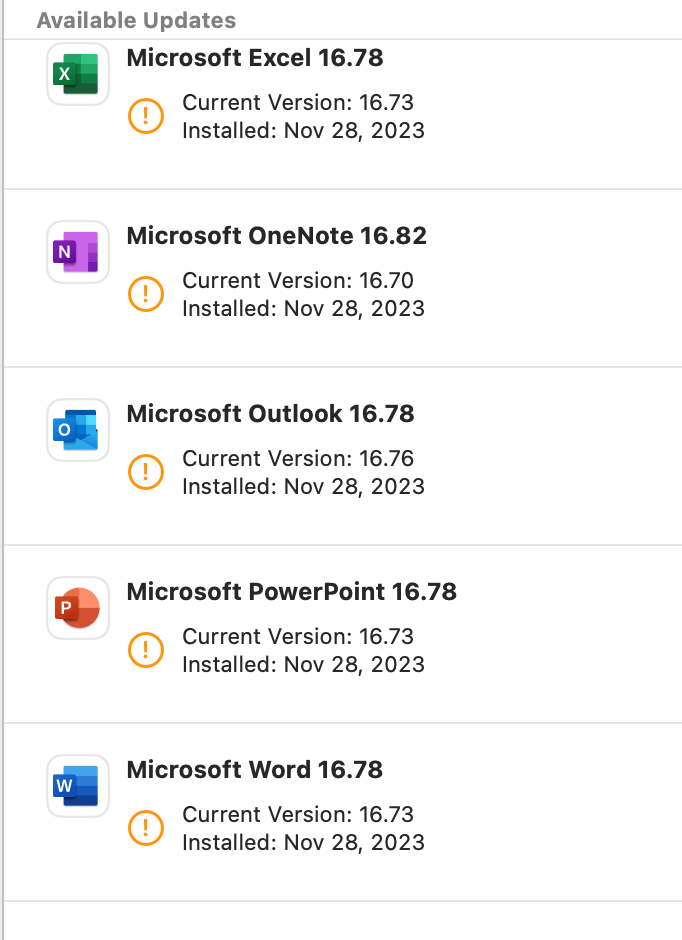Viewport: 682px width, 940px height.
Task: Click the warning icon under PowerPoint 16.78
Action: 145,650
